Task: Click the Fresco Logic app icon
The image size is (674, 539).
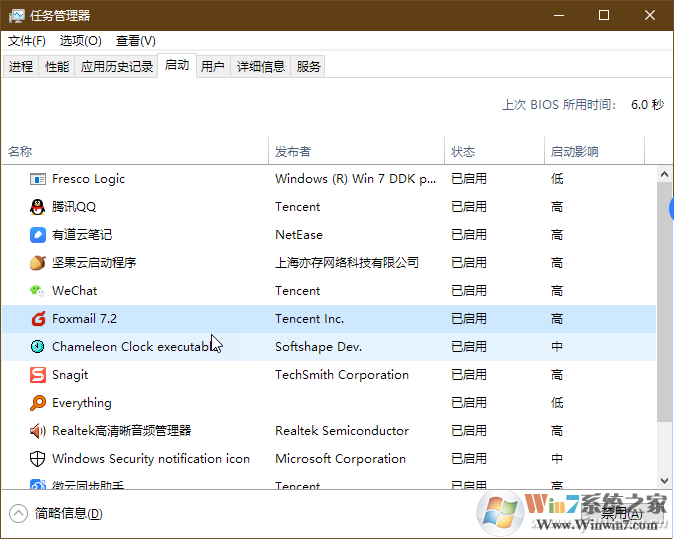Action: pyautogui.click(x=38, y=179)
